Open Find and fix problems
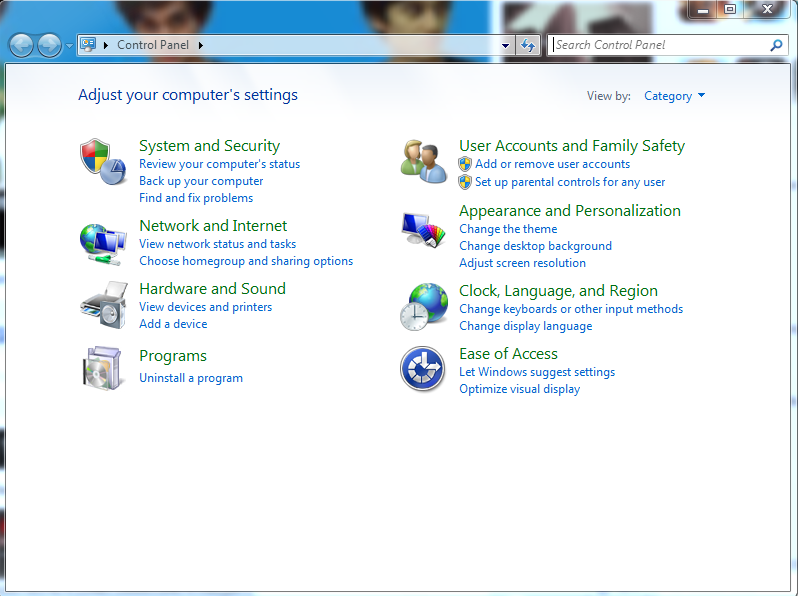 click(x=196, y=197)
